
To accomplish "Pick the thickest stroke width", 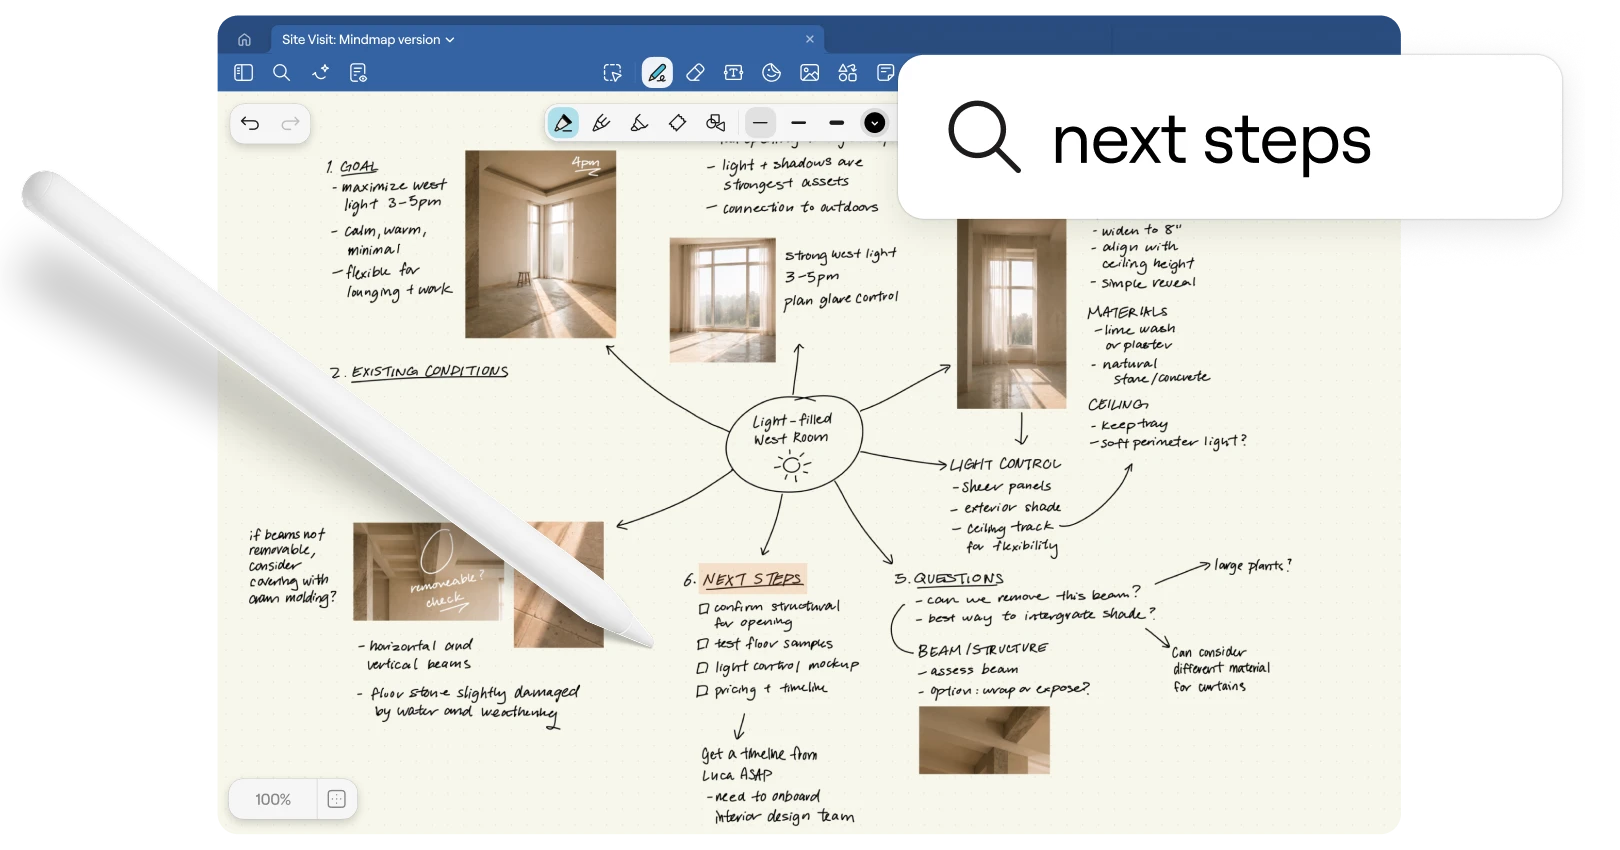I will (x=836, y=123).
